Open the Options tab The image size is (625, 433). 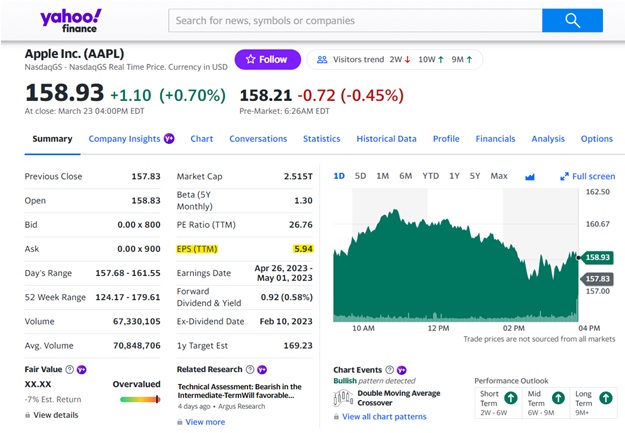(x=597, y=139)
